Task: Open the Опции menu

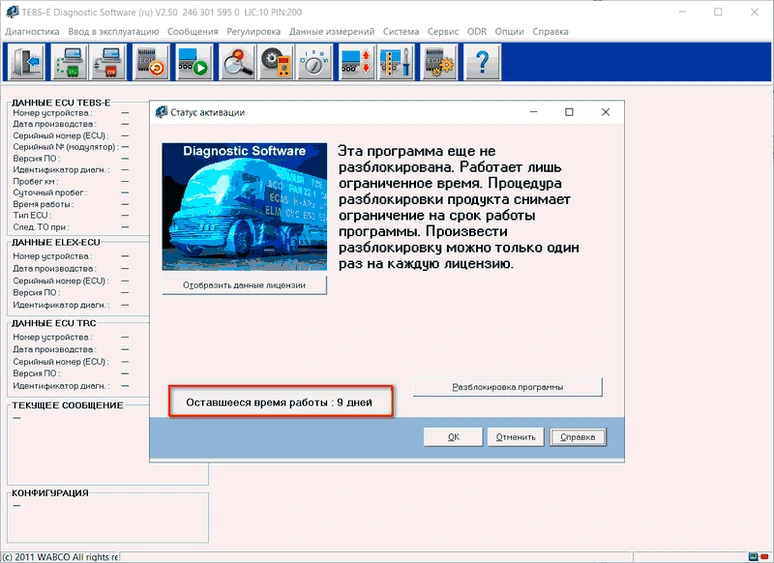Action: 509,32
